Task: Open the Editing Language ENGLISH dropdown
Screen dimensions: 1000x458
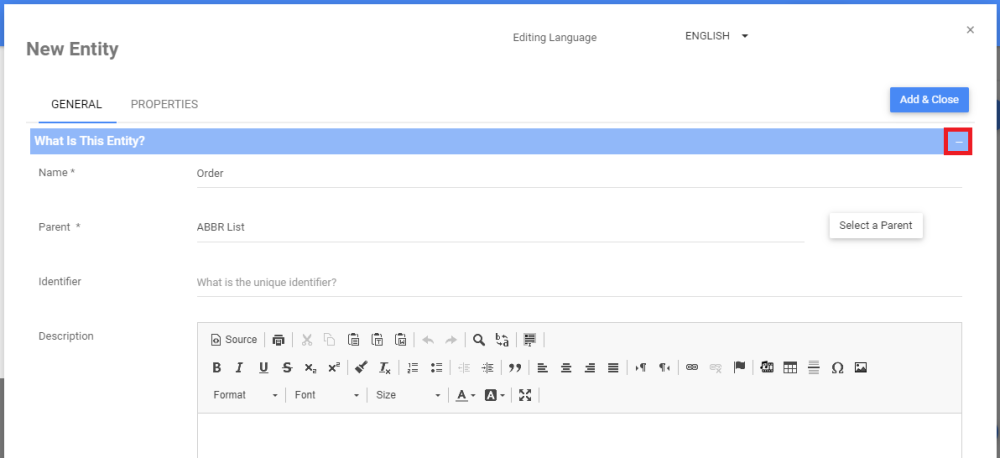Action: click(716, 36)
